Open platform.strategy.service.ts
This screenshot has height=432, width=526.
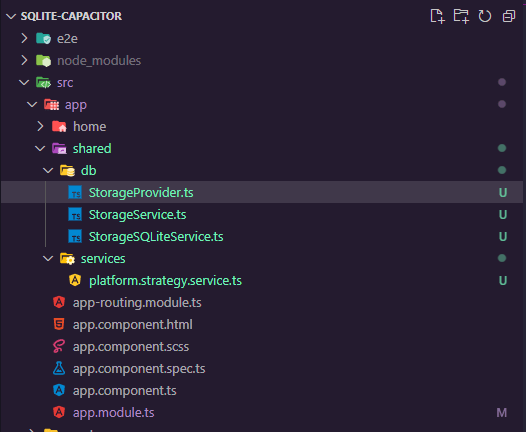coord(165,280)
